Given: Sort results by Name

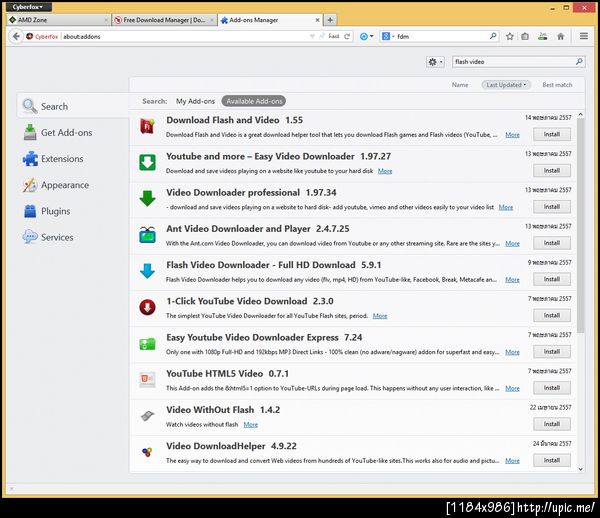Looking at the screenshot, I should (x=460, y=85).
